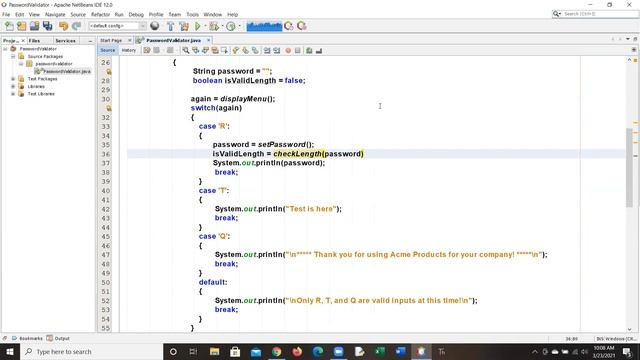640x360 pixels.
Task: Click the Clean and Build icon
Action: tap(184, 27)
